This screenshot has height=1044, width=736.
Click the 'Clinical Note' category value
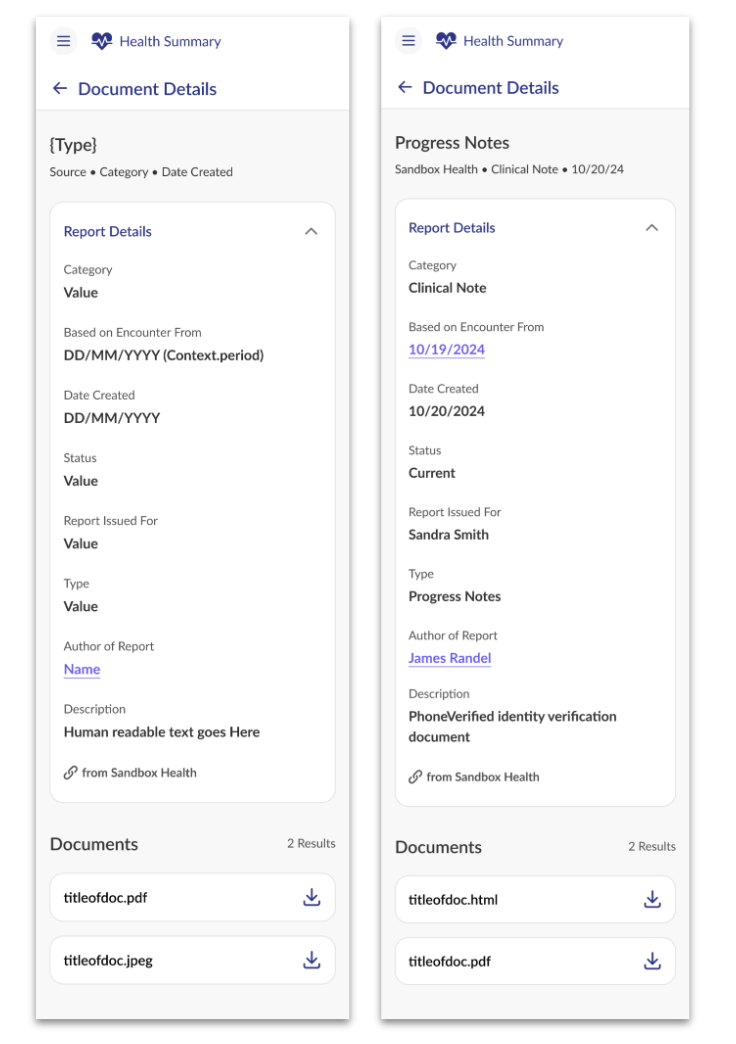coord(447,288)
